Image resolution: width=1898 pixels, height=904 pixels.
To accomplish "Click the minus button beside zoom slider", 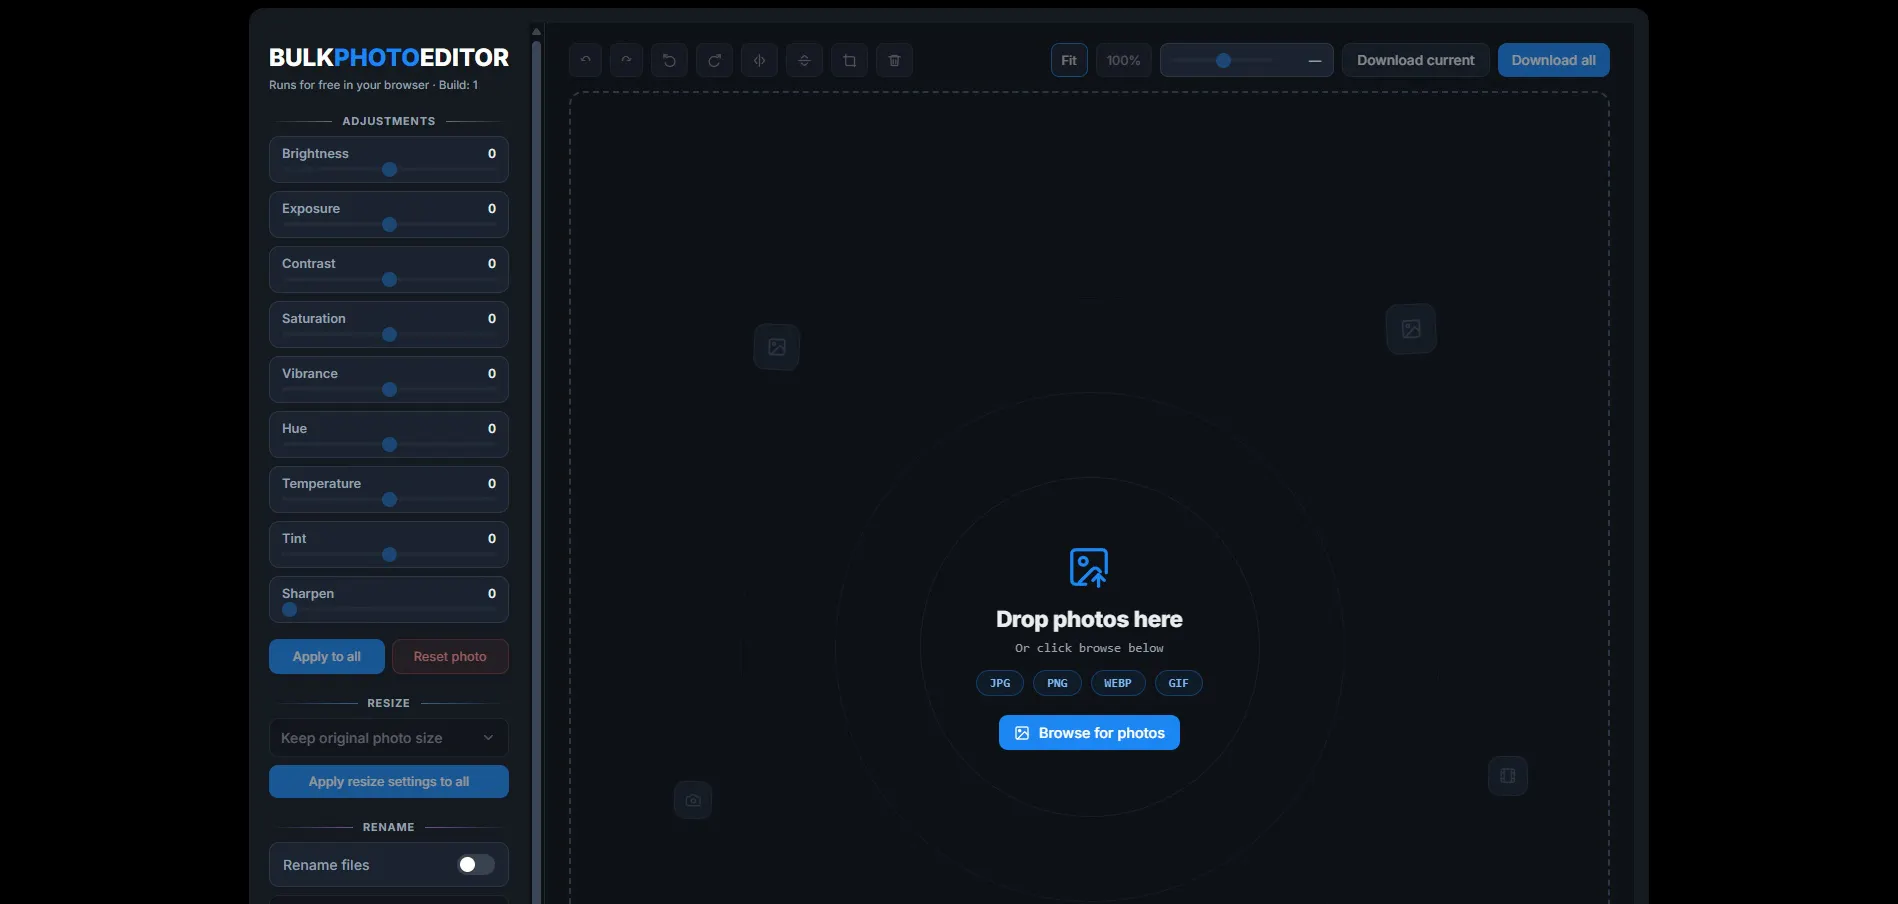I will [x=1315, y=61].
